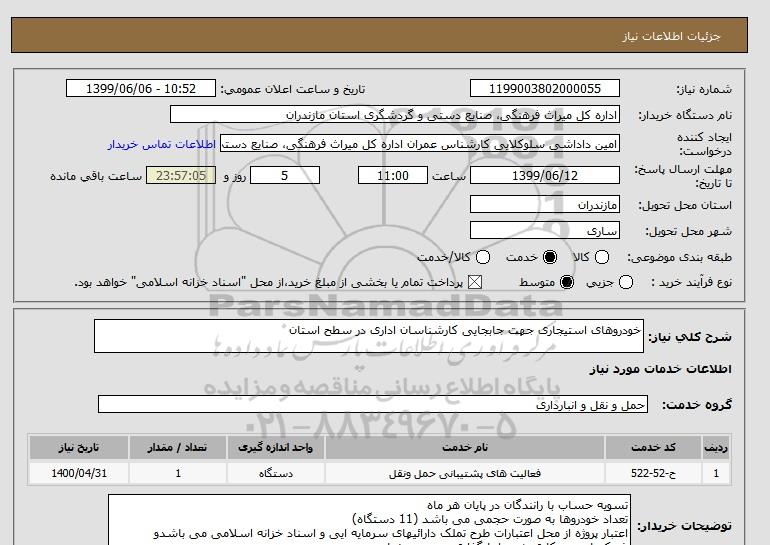The image size is (770, 545).
Task: Choose جزیی purchase process type
Action: coord(626,282)
